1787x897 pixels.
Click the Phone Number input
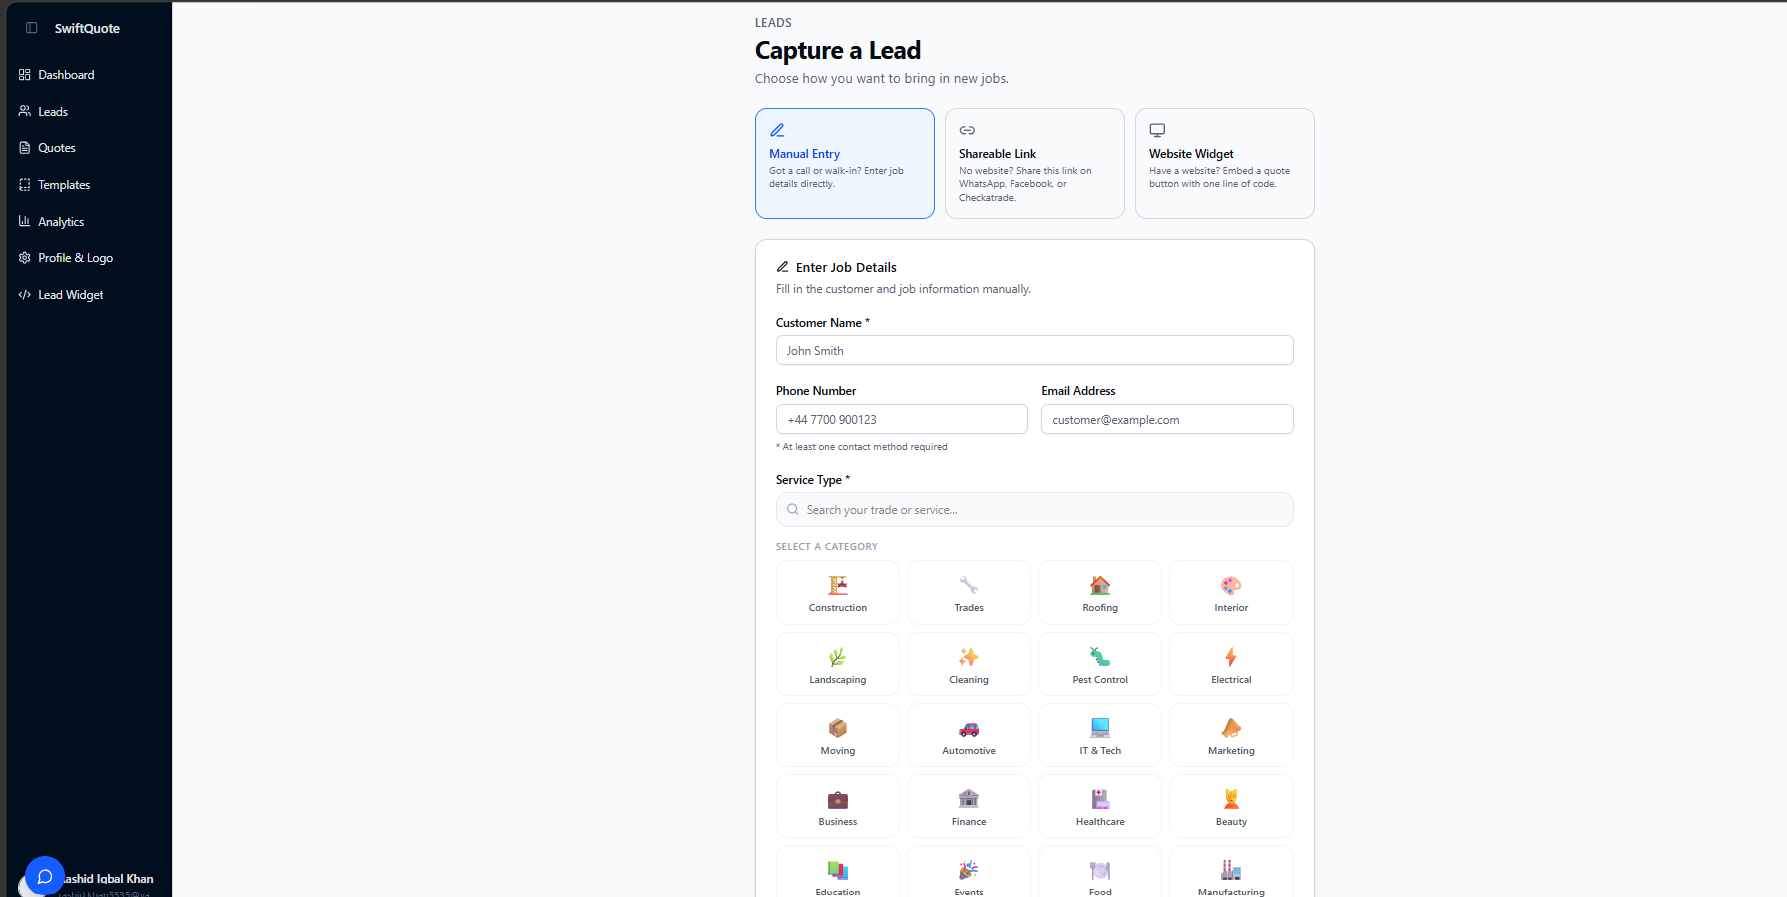pyautogui.click(x=902, y=419)
